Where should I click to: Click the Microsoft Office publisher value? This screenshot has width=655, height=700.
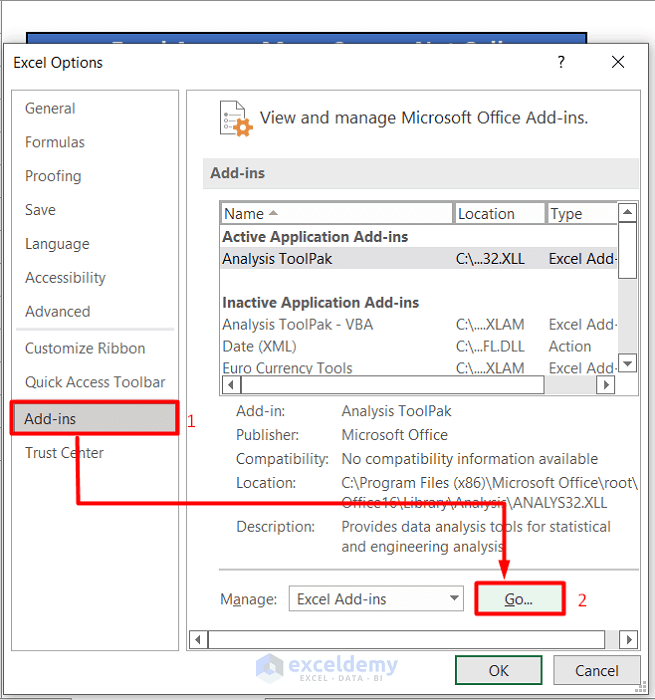tap(394, 435)
